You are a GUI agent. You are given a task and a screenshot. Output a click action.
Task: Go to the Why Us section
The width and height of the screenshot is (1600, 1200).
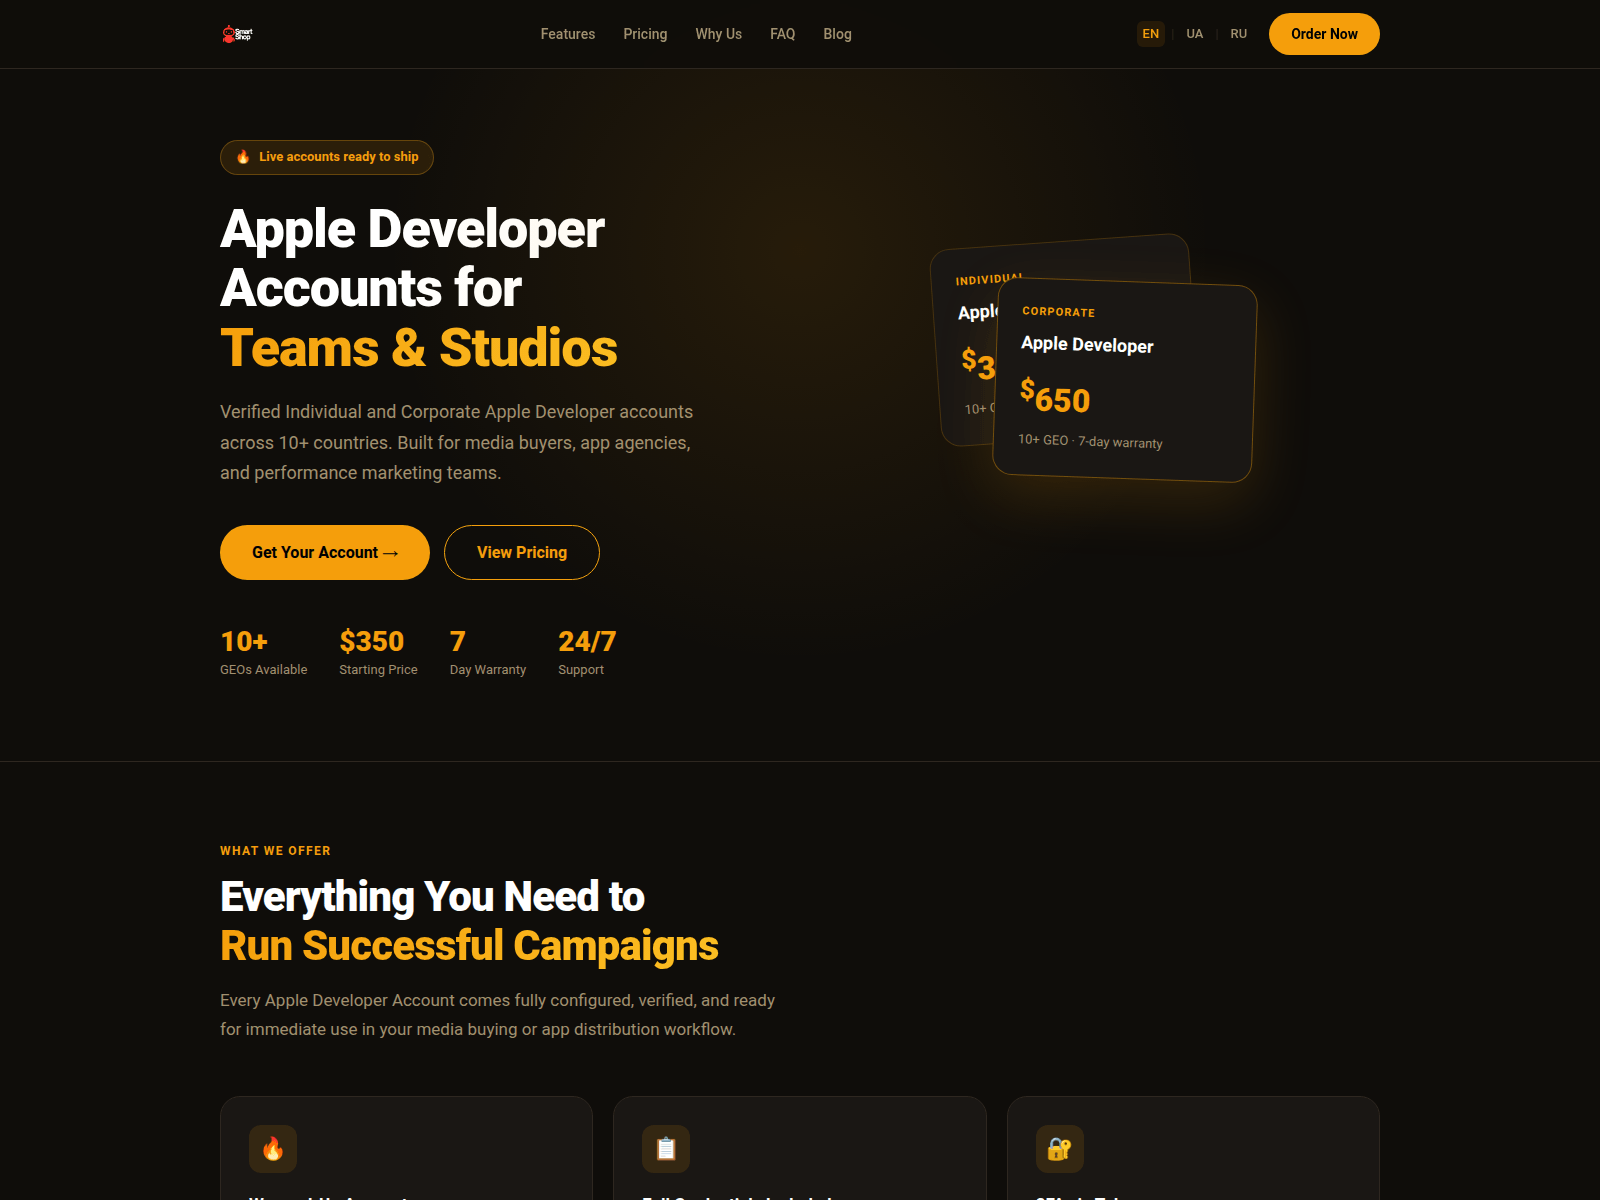click(719, 34)
